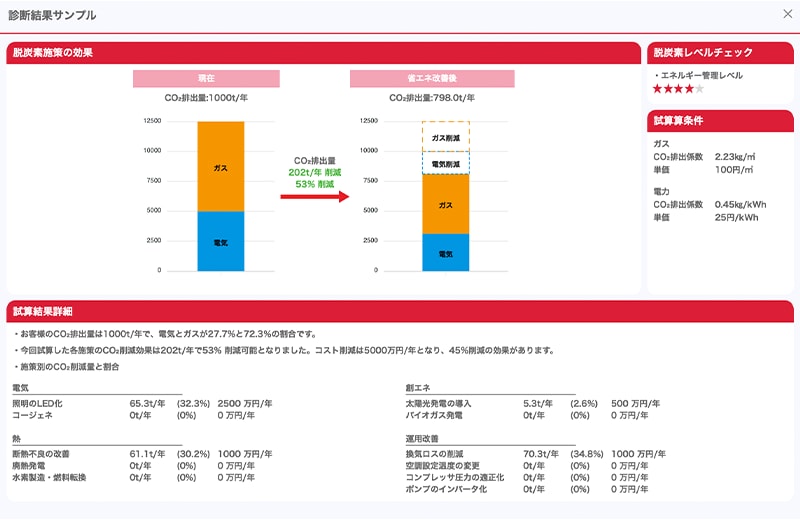Select the 試算条件 header
This screenshot has width=800, height=520.
pyautogui.click(x=720, y=121)
